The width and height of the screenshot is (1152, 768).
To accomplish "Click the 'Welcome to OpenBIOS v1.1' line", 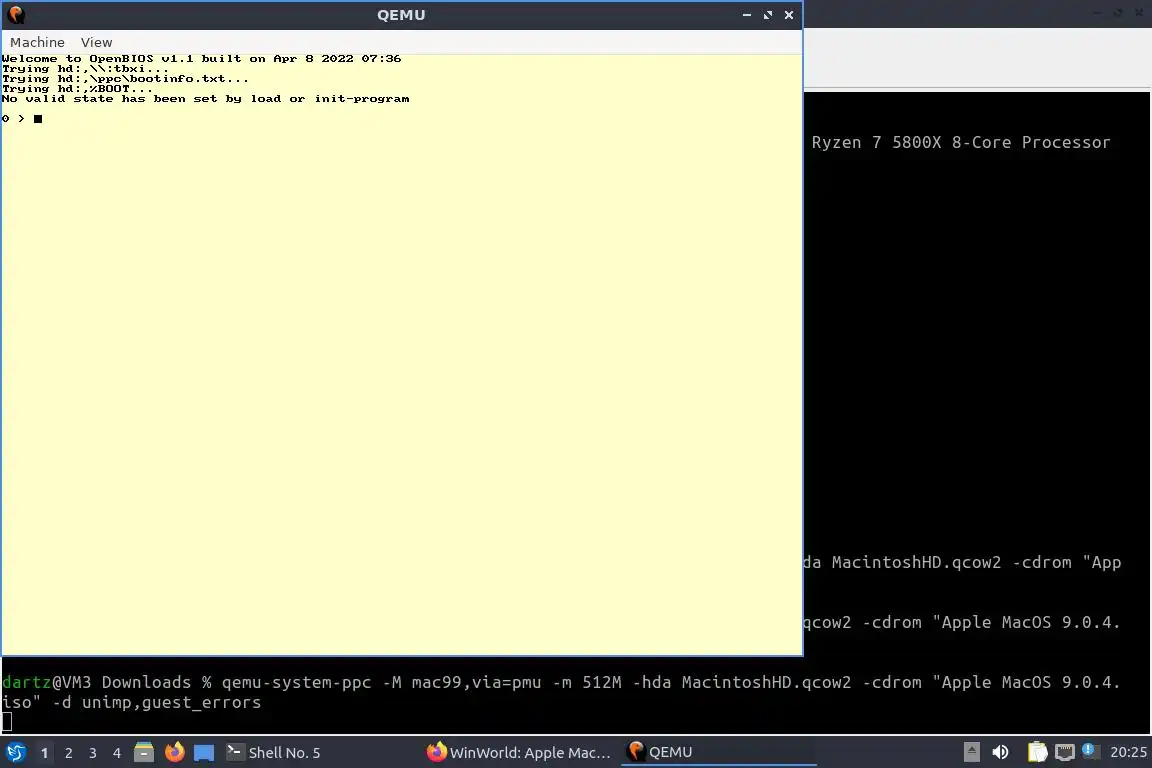I will (x=201, y=59).
